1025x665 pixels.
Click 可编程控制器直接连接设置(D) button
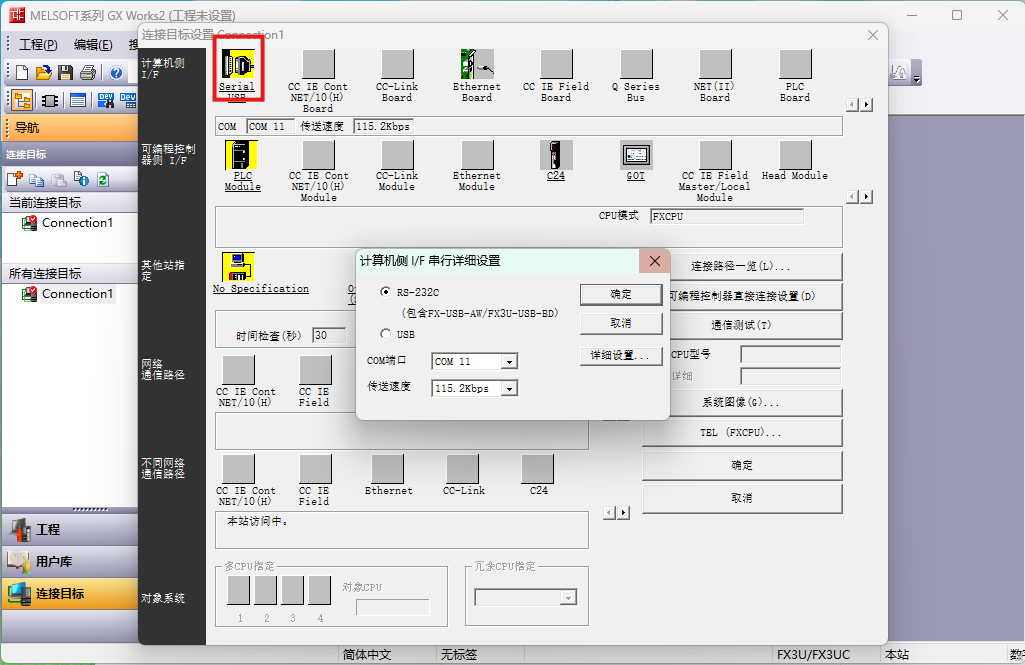pos(742,296)
